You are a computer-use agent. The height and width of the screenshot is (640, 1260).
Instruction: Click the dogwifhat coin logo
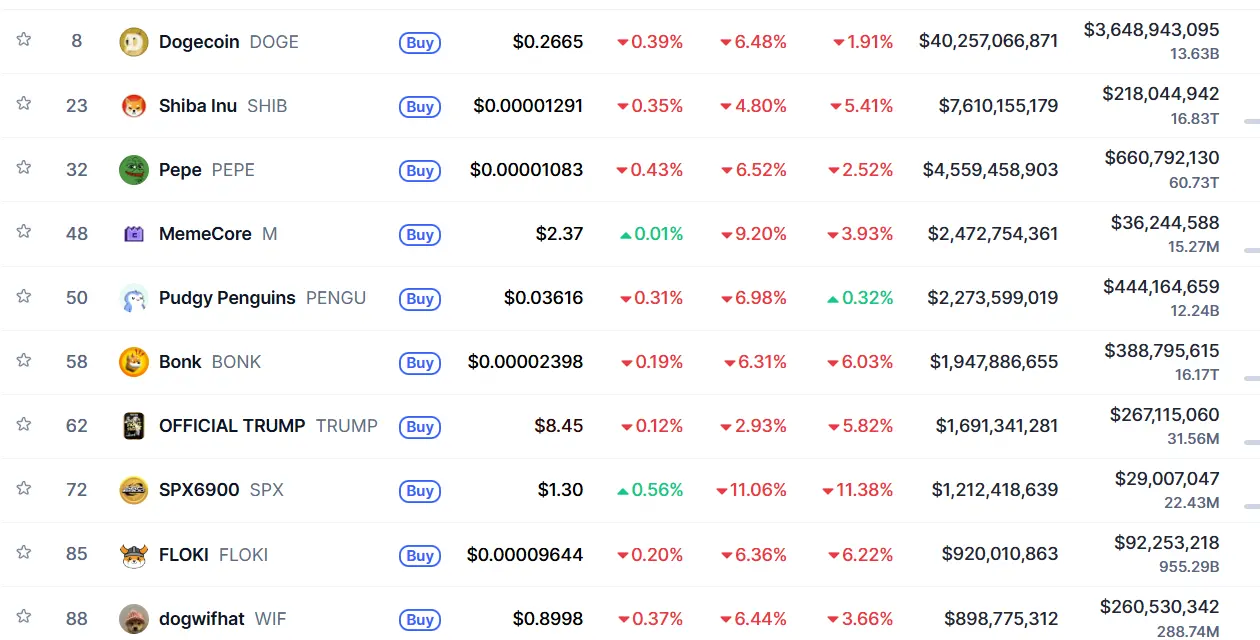pos(133,618)
